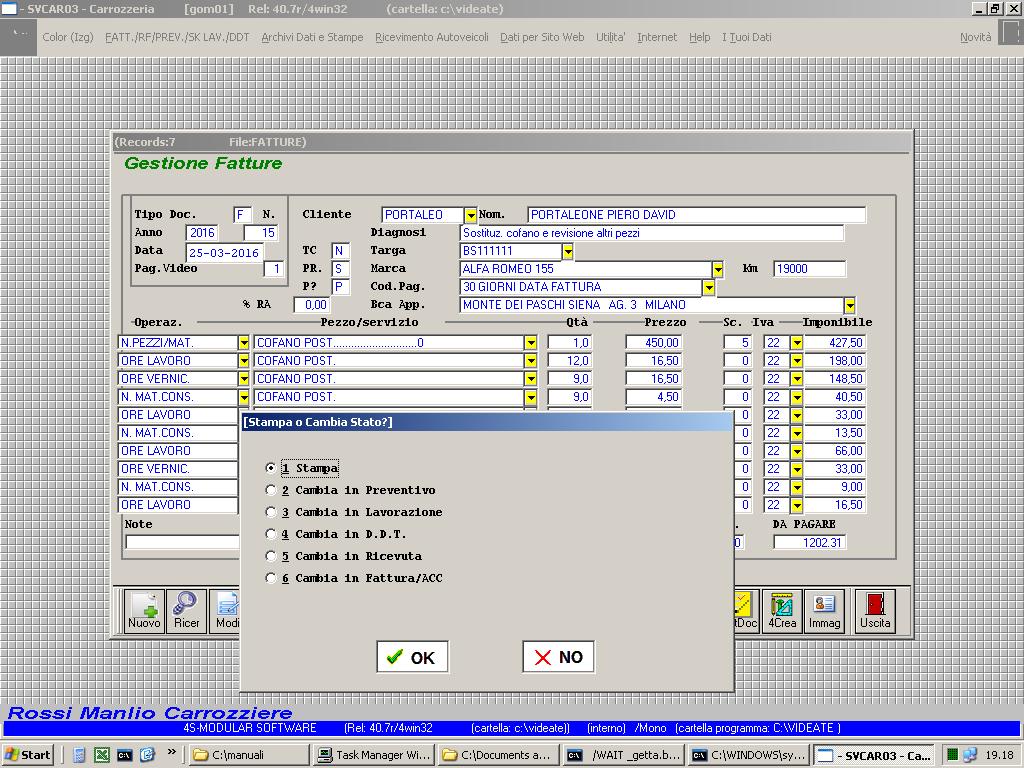Open Ricevimento Autoveicoli menu
This screenshot has width=1024, height=768.
click(x=432, y=37)
